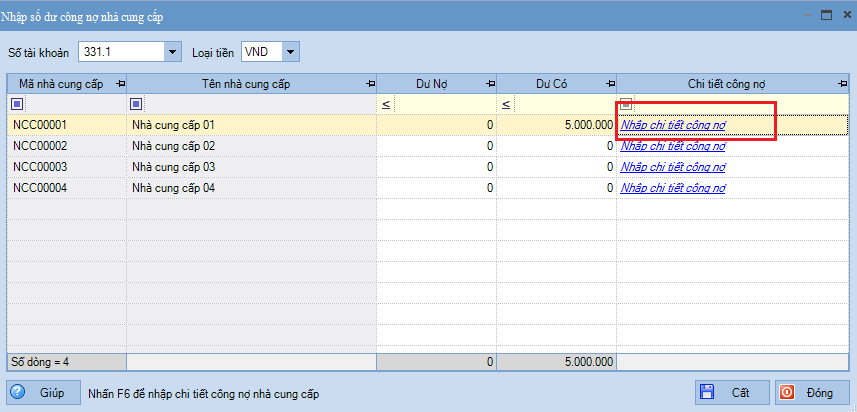This screenshot has height=412, width=857.
Task: Click the red power icon on Đóng
Action: click(x=788, y=392)
